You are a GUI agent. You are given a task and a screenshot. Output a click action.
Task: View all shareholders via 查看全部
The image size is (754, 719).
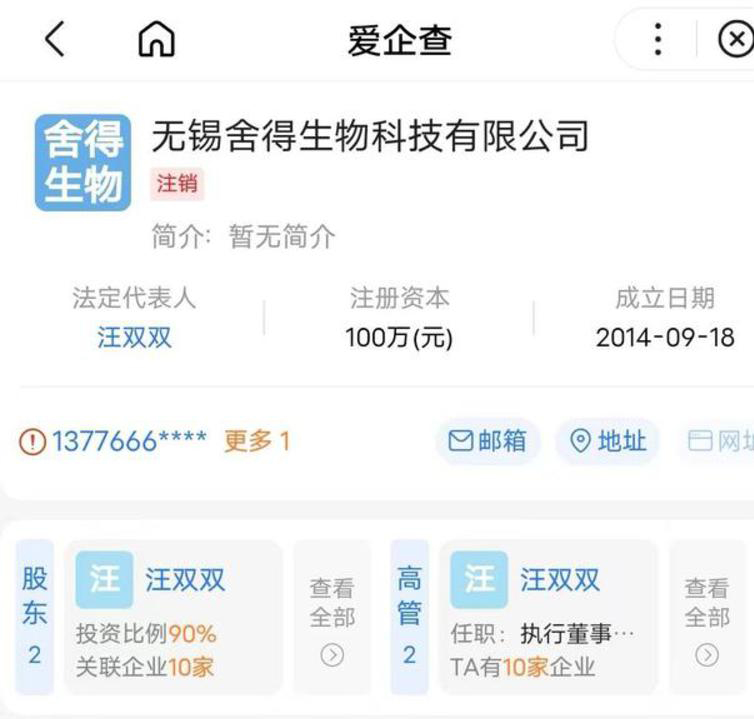pos(331,618)
